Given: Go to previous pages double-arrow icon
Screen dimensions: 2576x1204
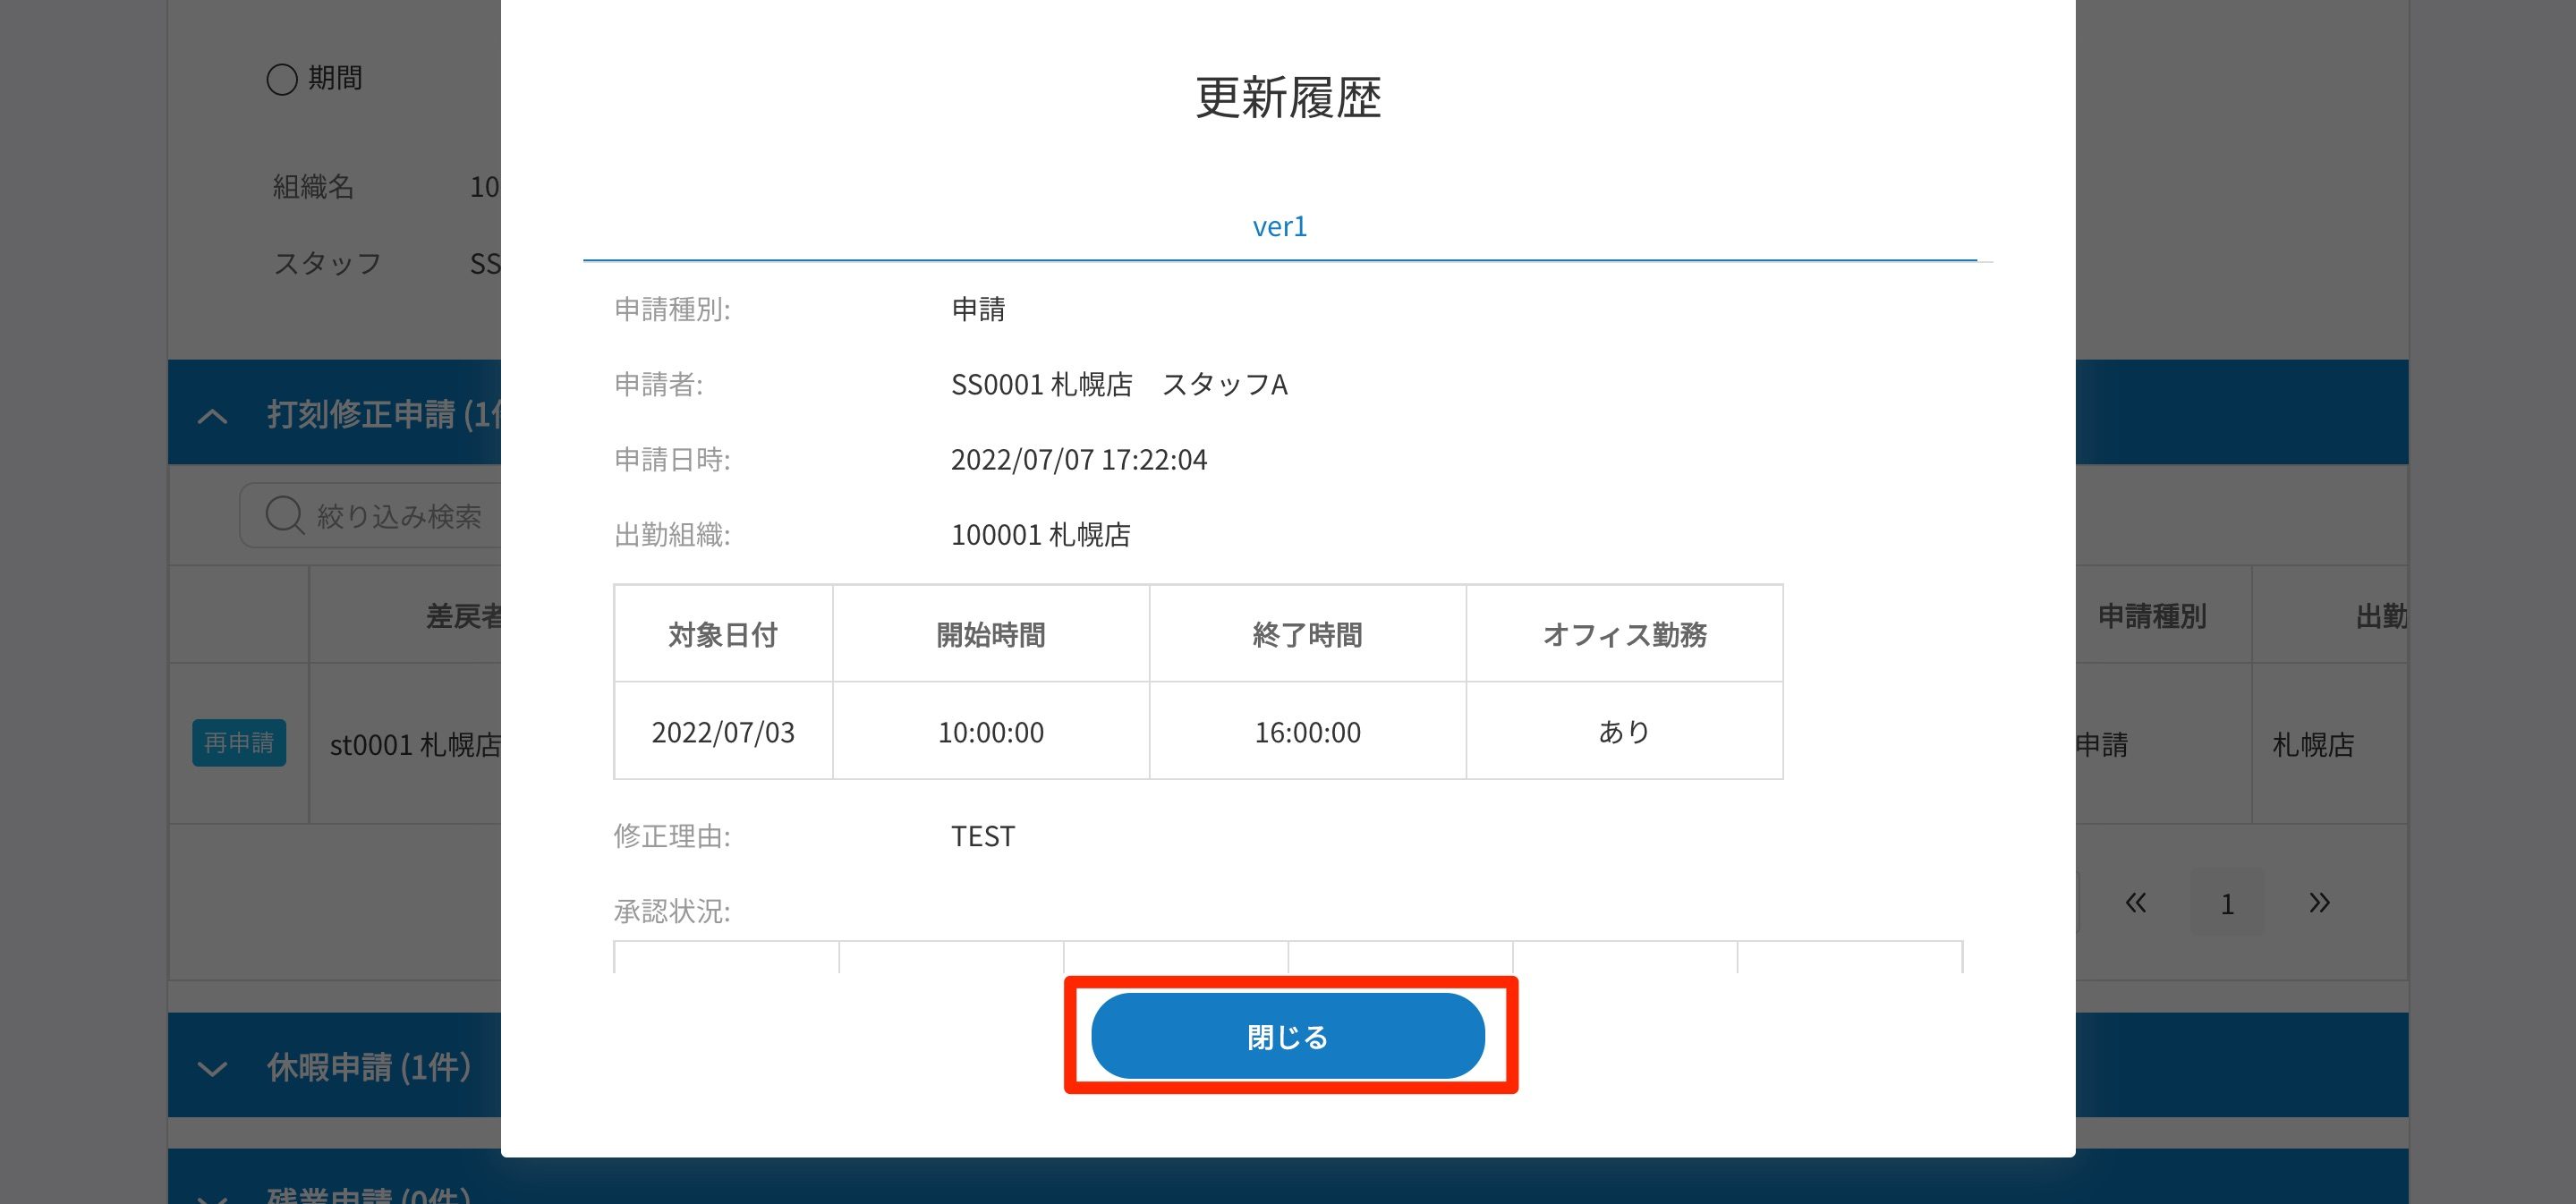Looking at the screenshot, I should click(x=2135, y=903).
